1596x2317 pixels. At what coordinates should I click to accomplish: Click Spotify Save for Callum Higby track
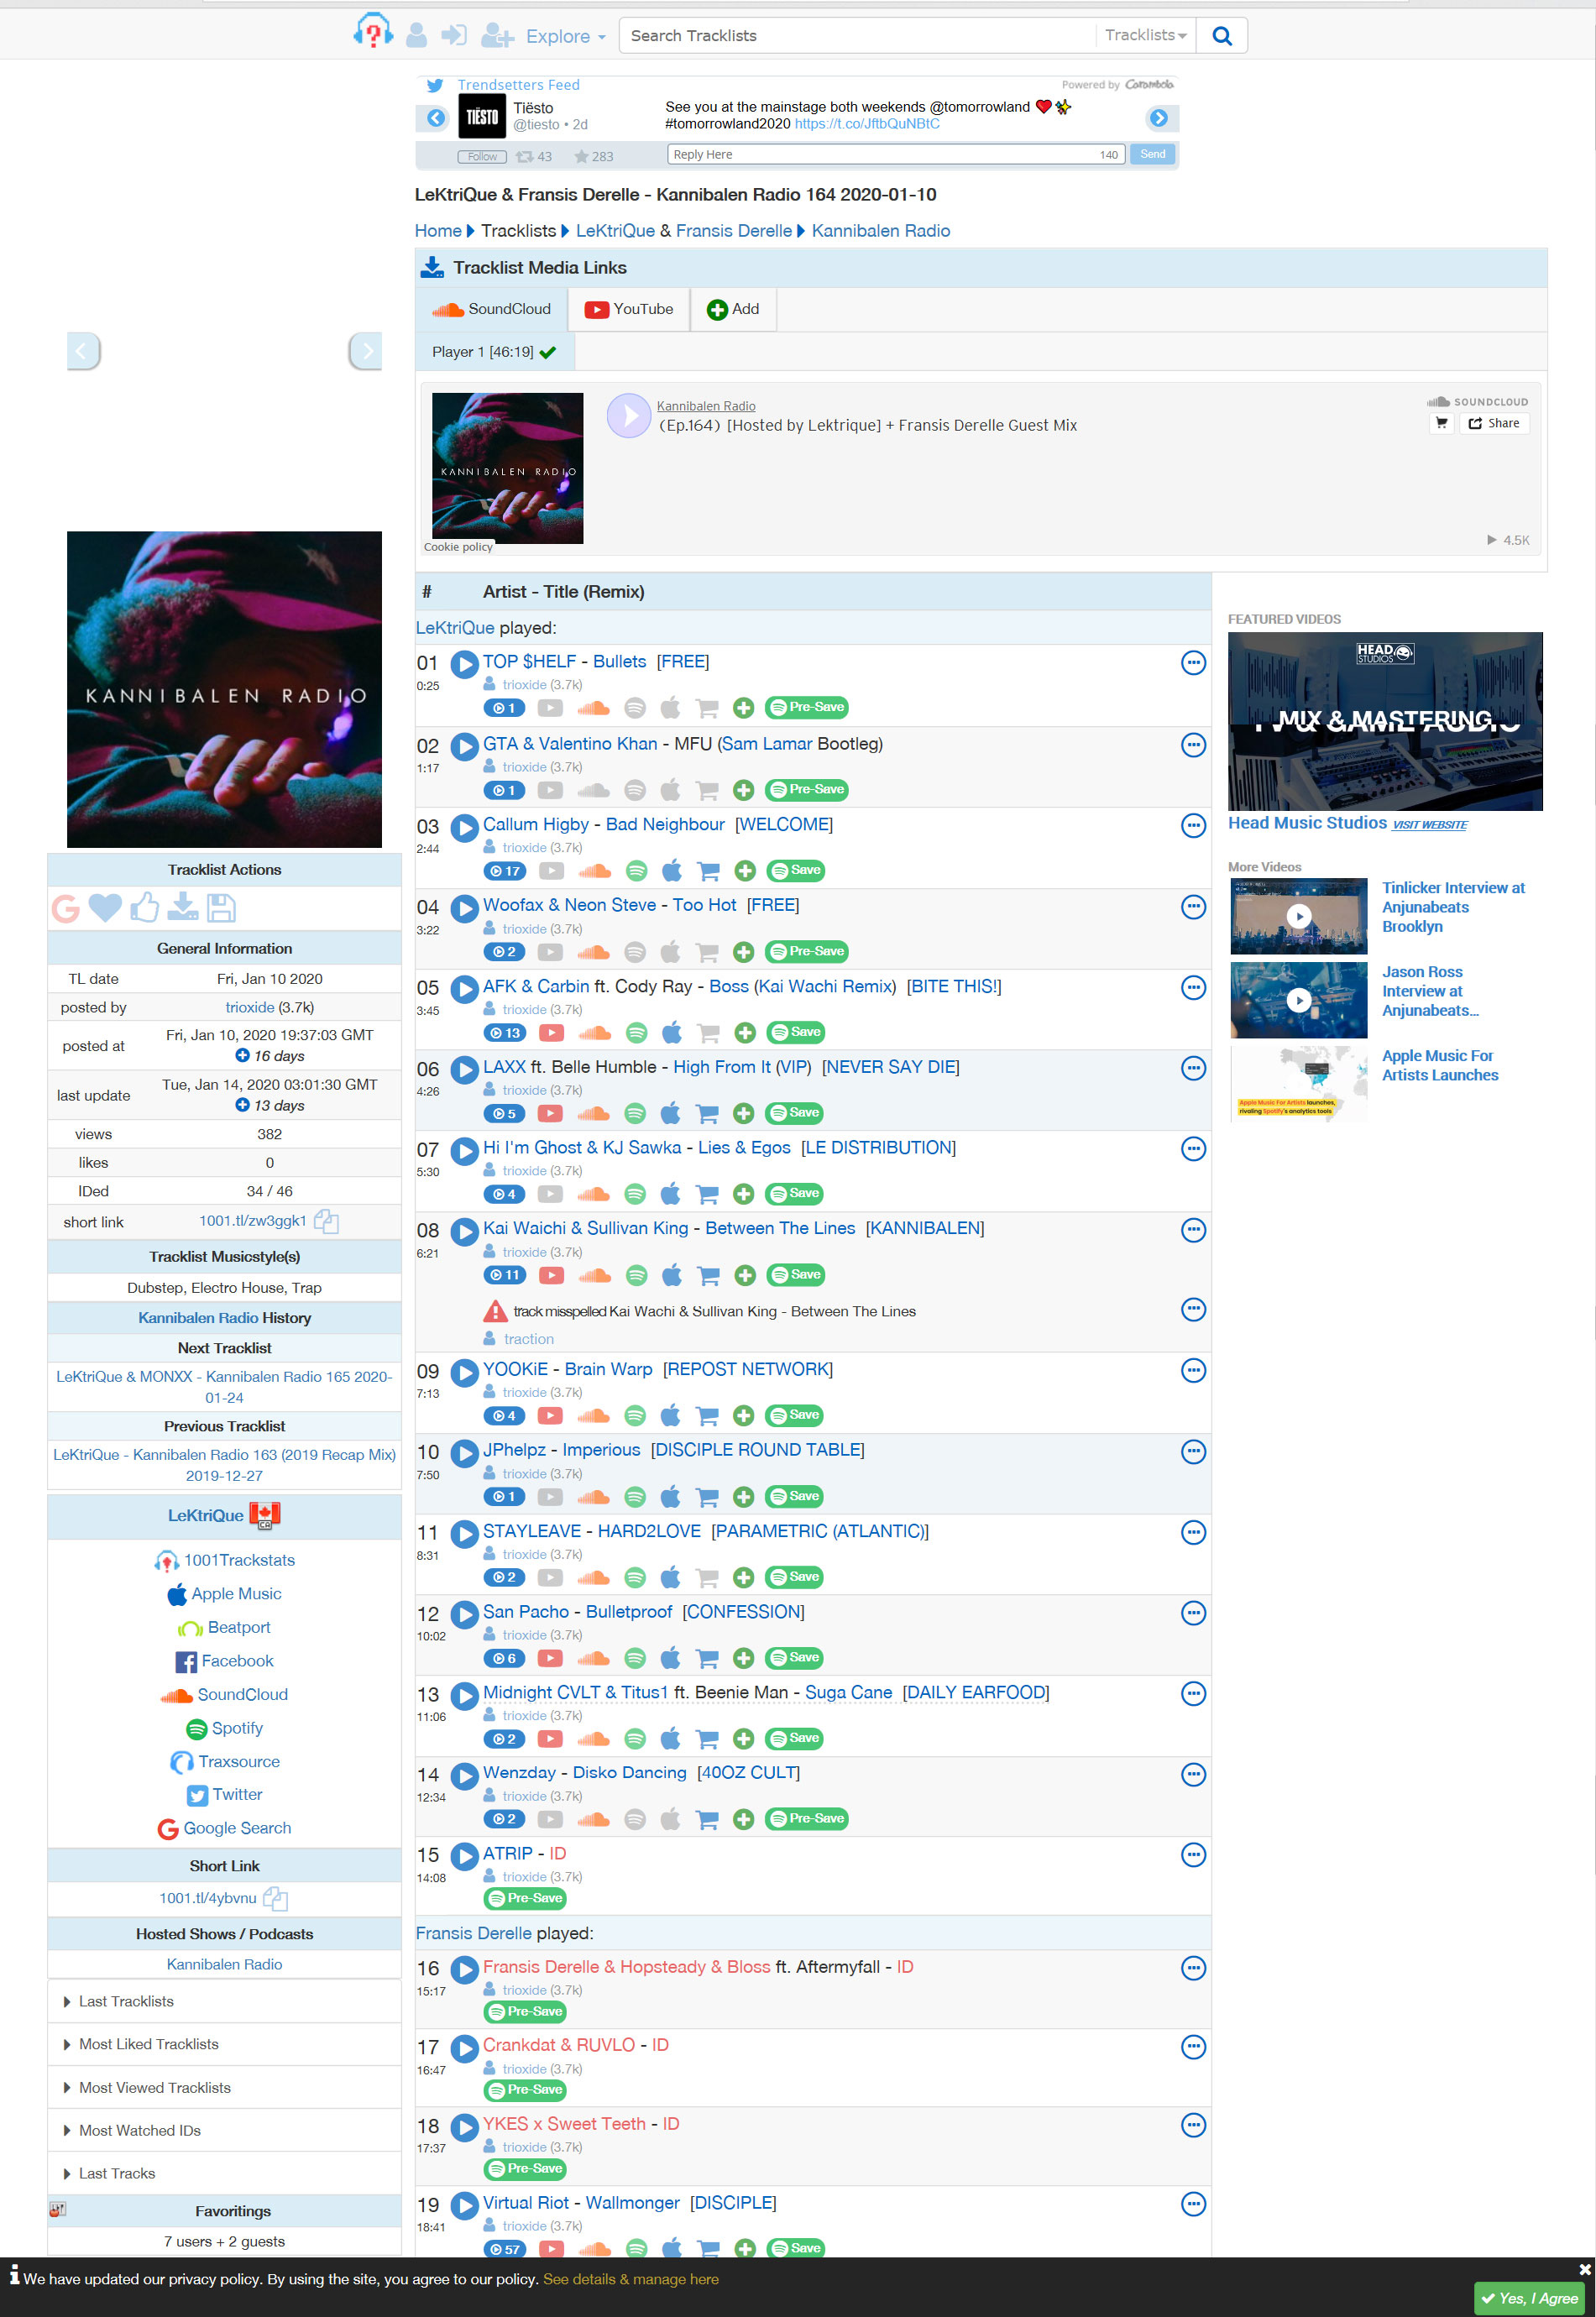pyautogui.click(x=797, y=871)
